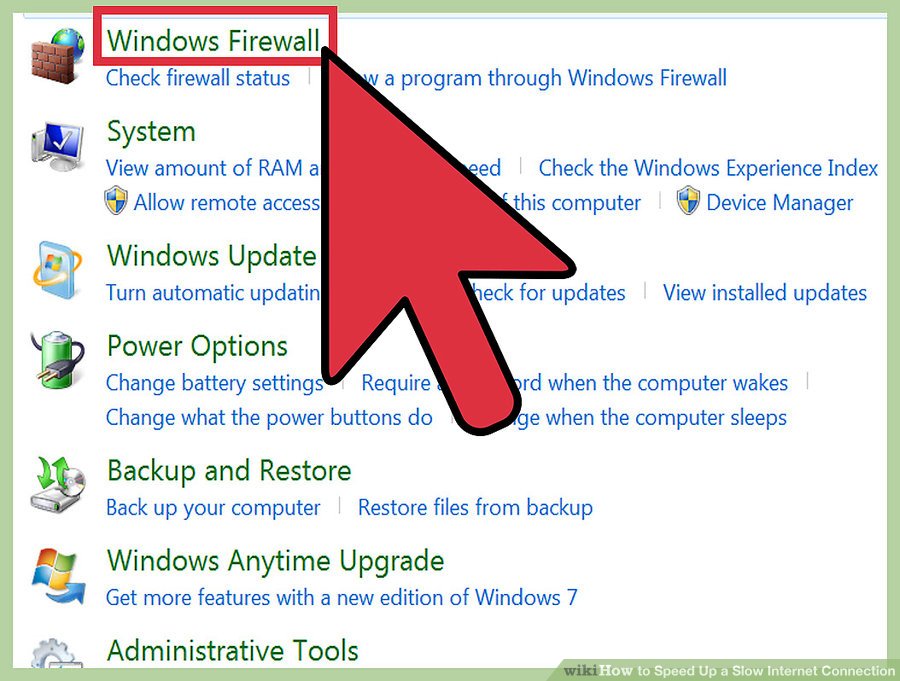Open Check the Windows Experience Index
Screen dimensions: 900x681
(708, 168)
